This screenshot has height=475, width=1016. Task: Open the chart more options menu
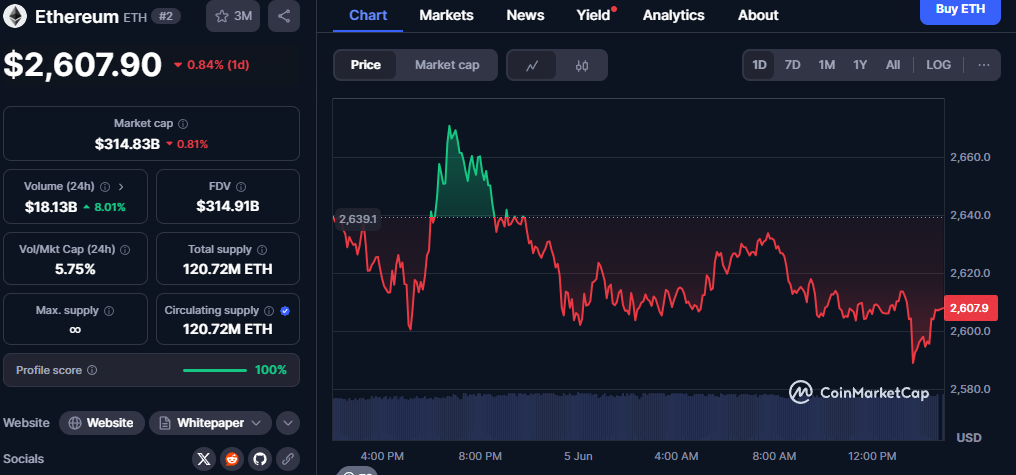(x=984, y=65)
